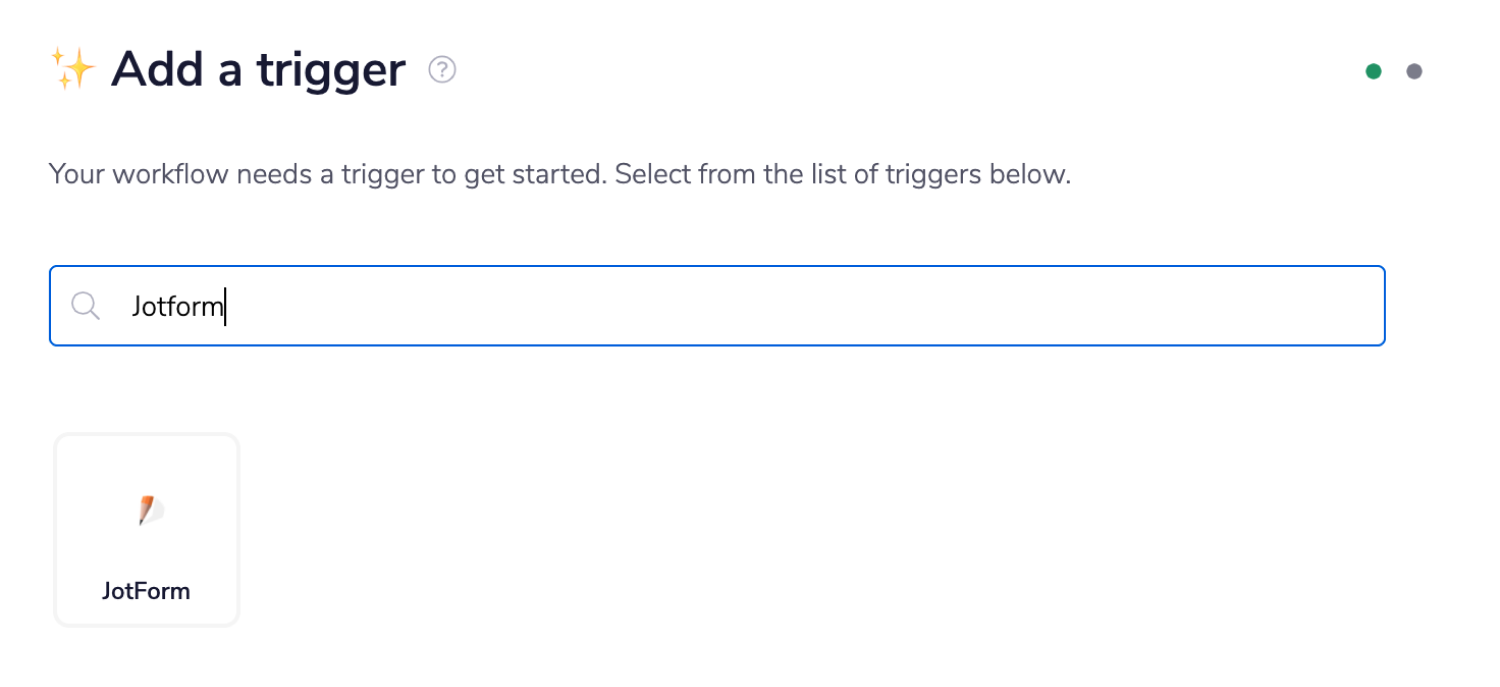The width and height of the screenshot is (1500, 687).
Task: Click the JotForm pencil logo
Action: tap(148, 510)
